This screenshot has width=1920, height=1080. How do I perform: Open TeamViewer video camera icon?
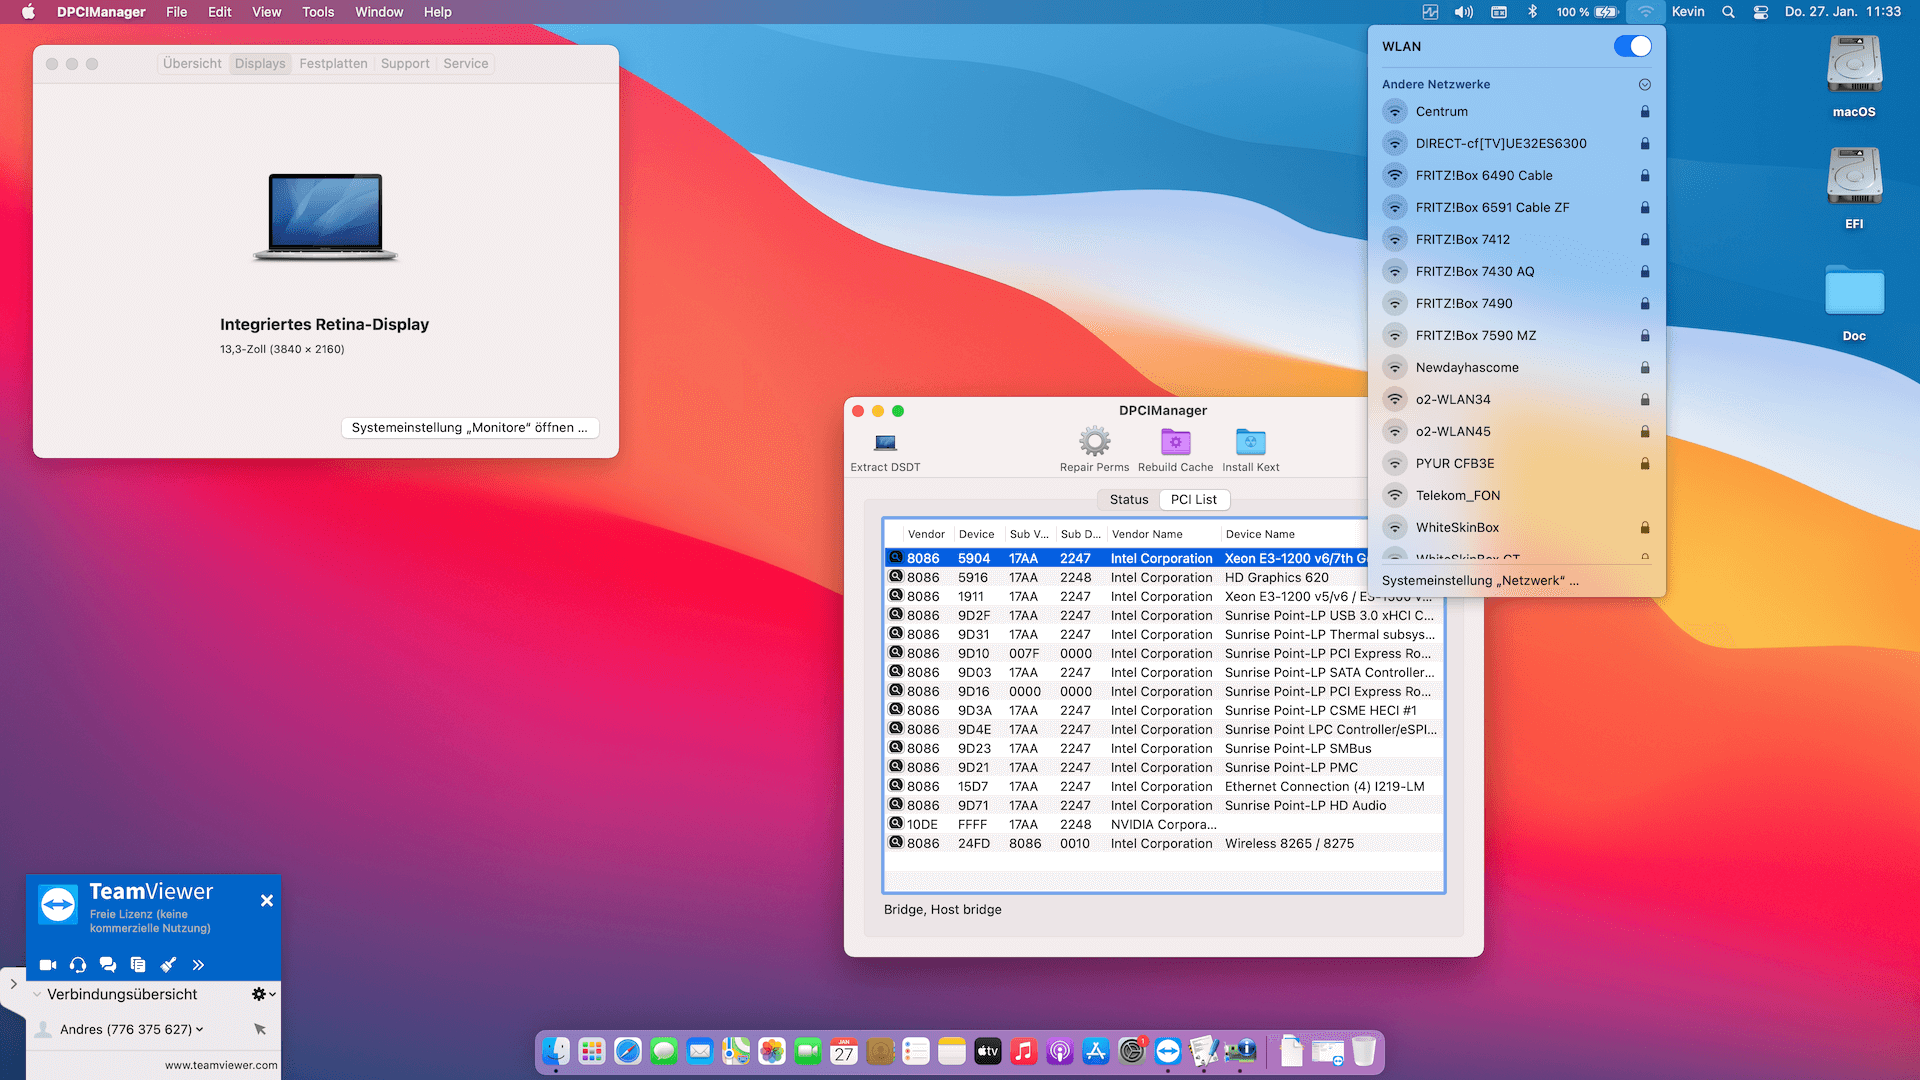[x=48, y=965]
